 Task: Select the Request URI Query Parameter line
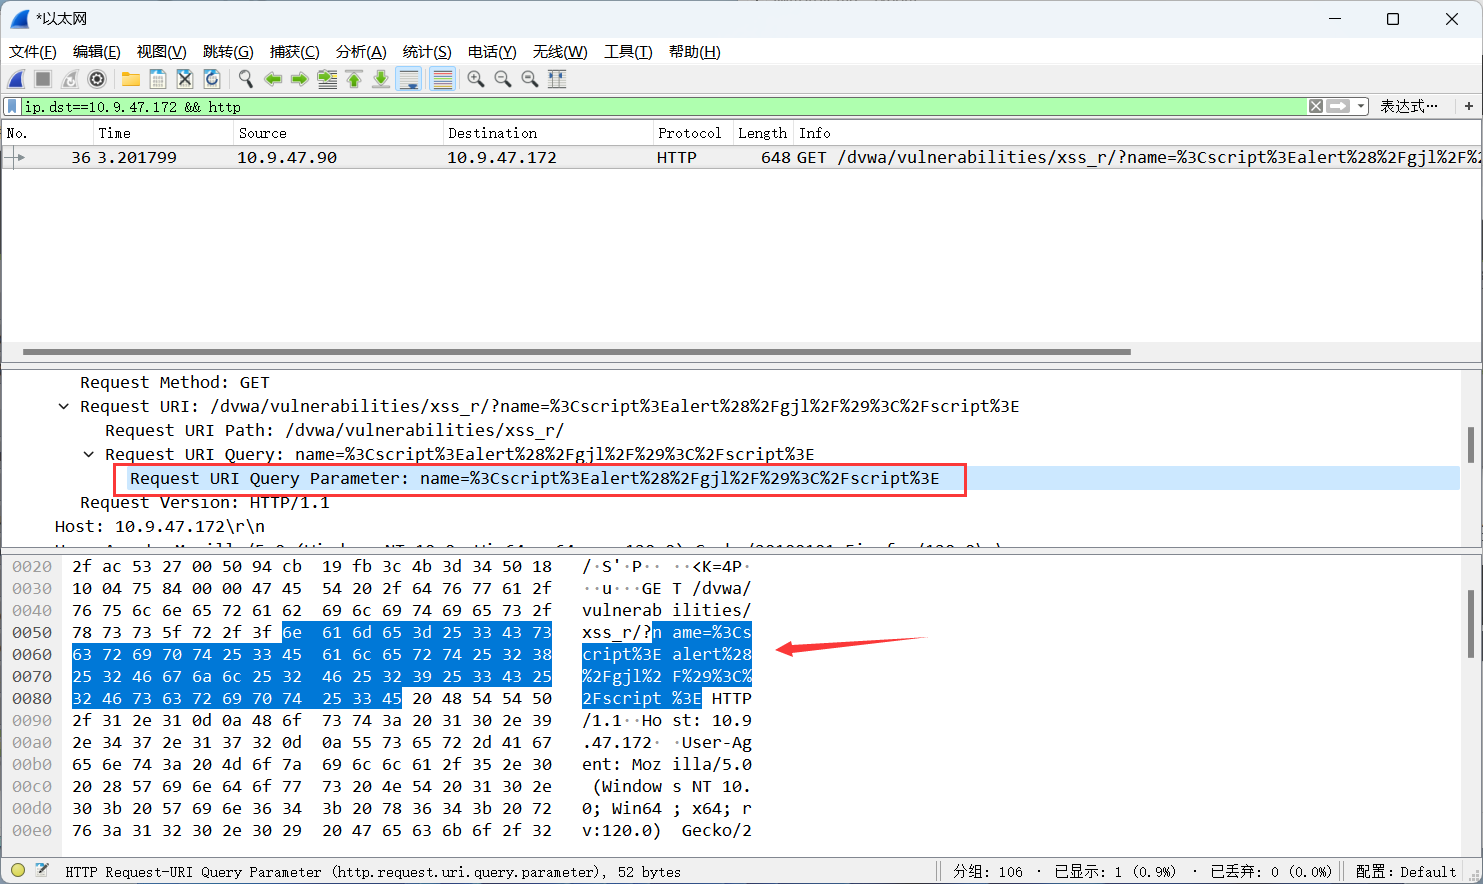click(535, 478)
